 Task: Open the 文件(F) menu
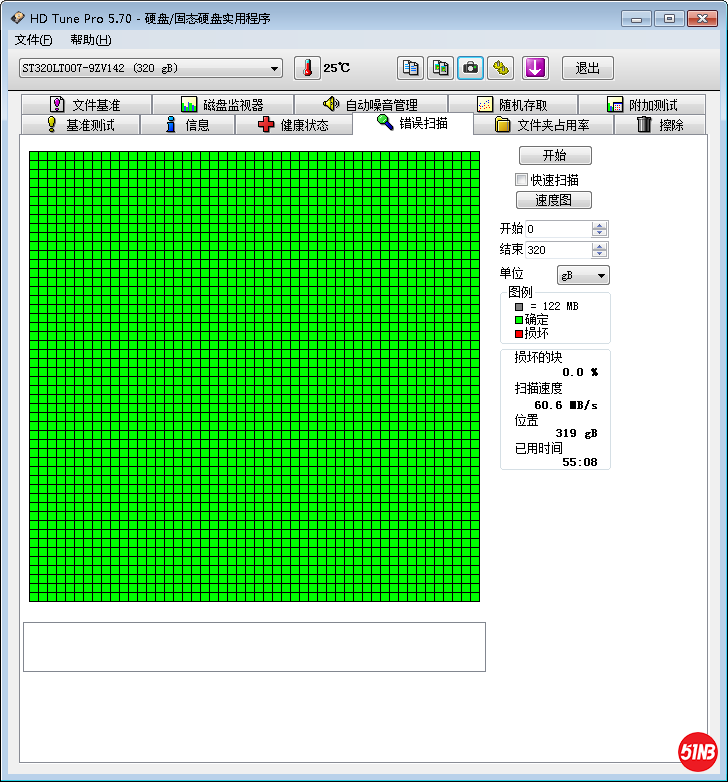pyautogui.click(x=33, y=40)
